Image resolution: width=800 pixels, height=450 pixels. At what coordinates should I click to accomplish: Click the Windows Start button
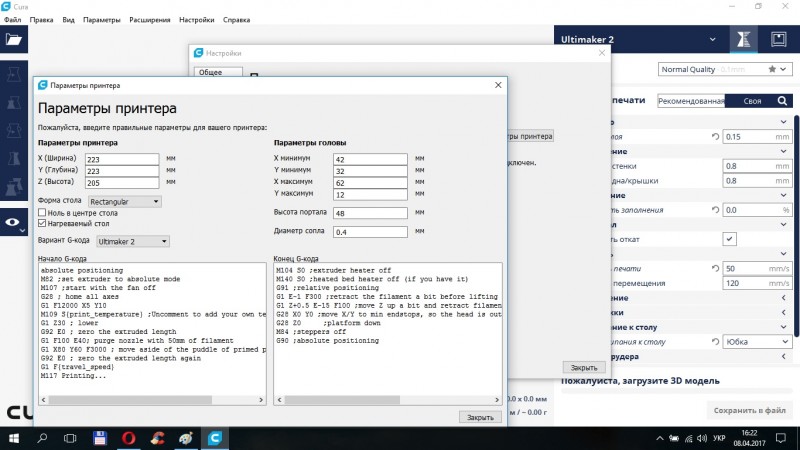pos(14,438)
